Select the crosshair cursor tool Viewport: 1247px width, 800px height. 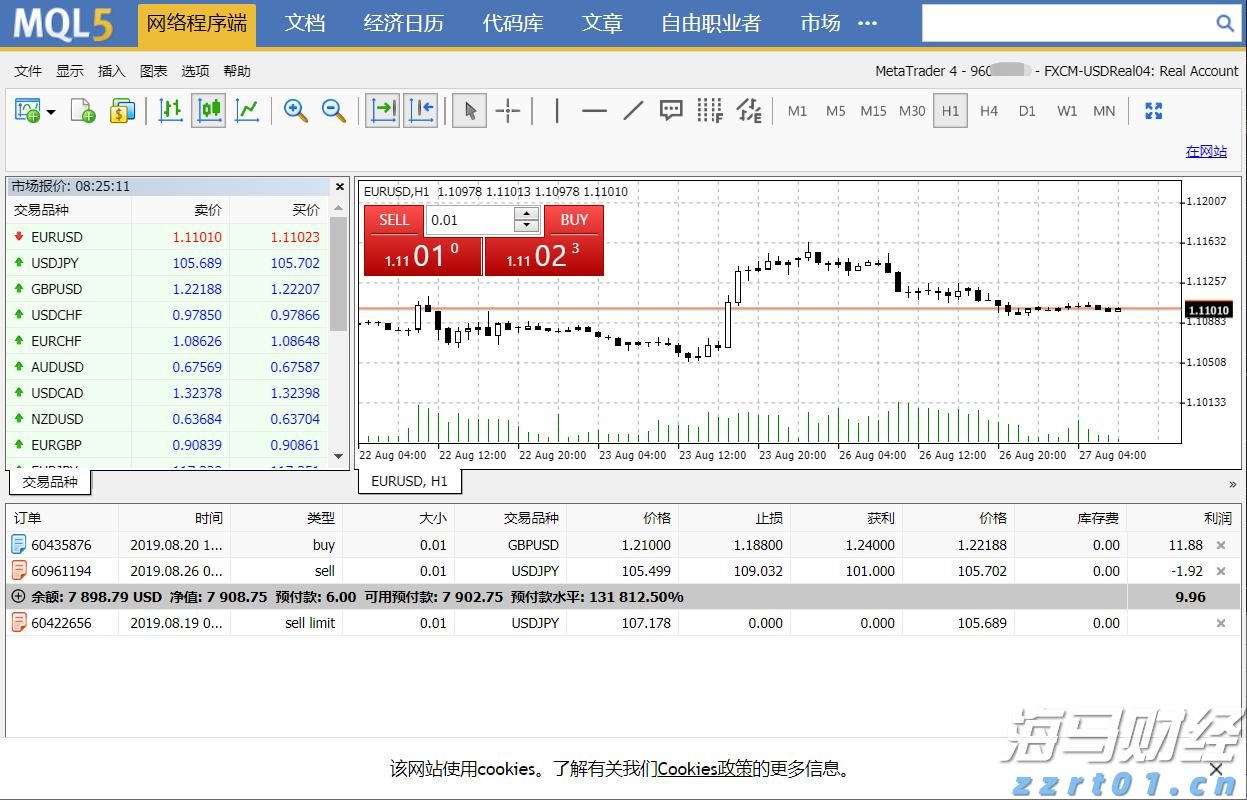[507, 110]
